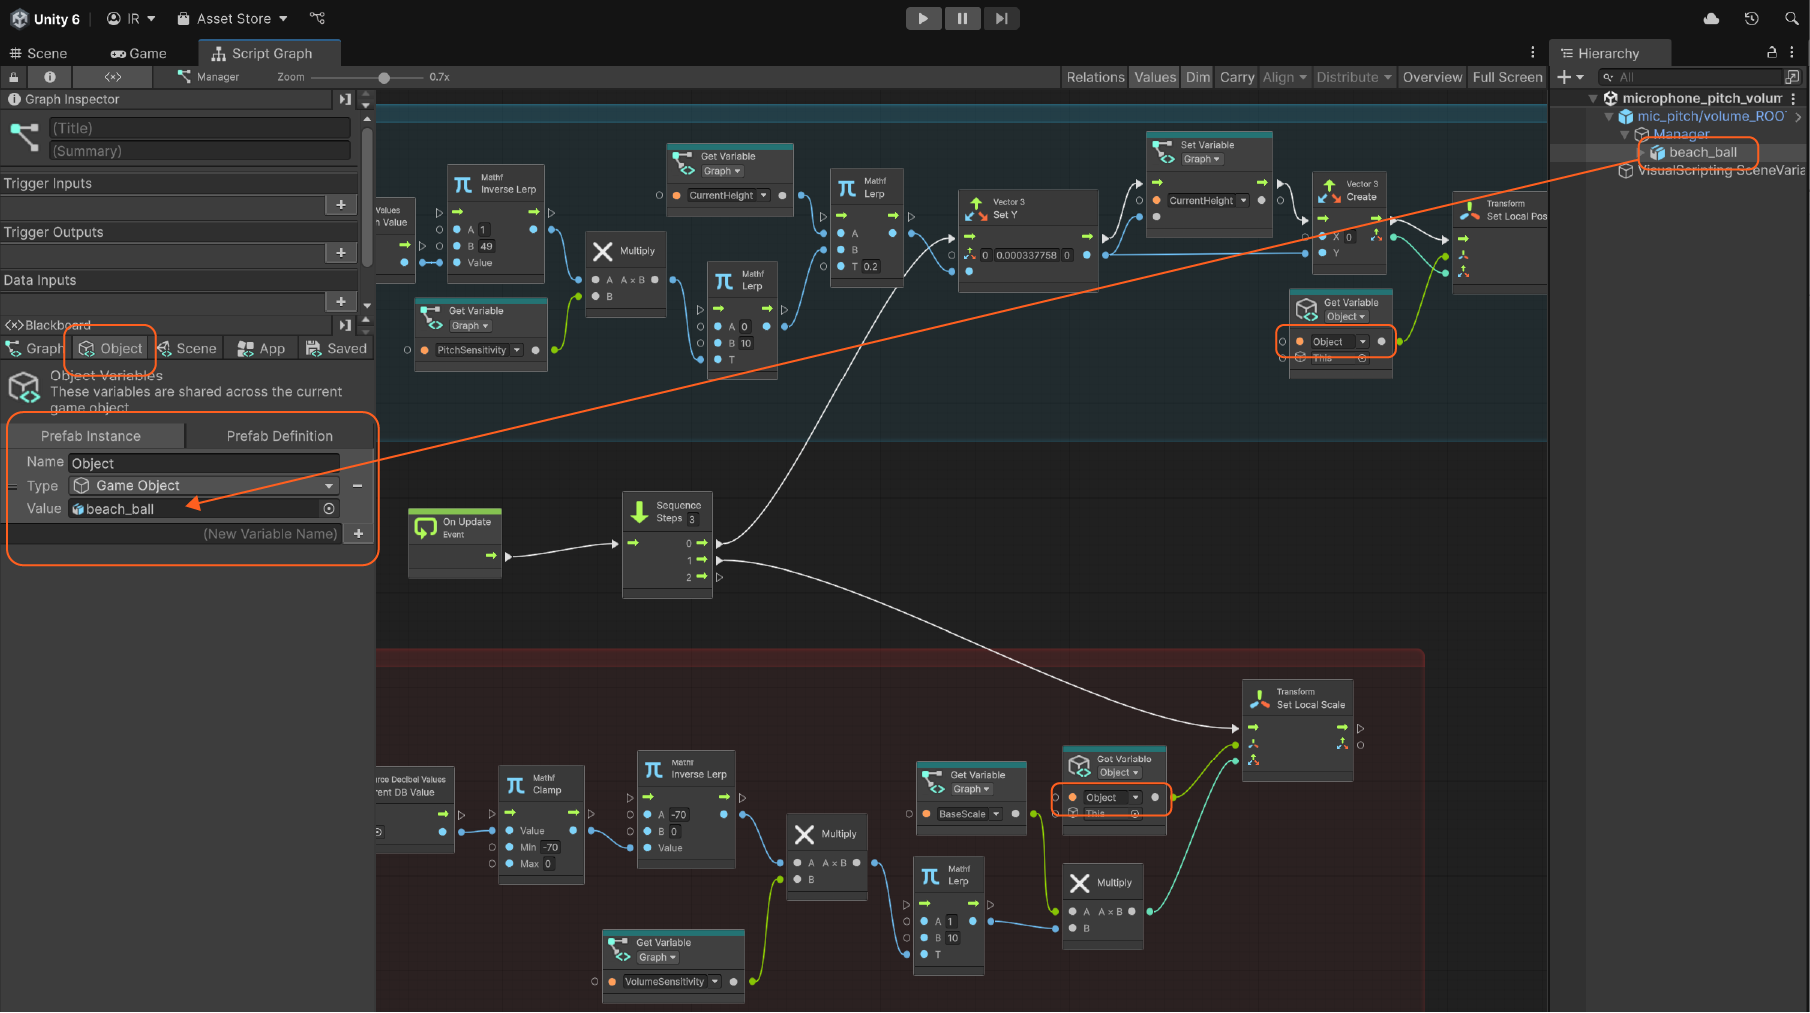The image size is (1810, 1013).
Task: Open the Align dropdown
Action: [1284, 77]
